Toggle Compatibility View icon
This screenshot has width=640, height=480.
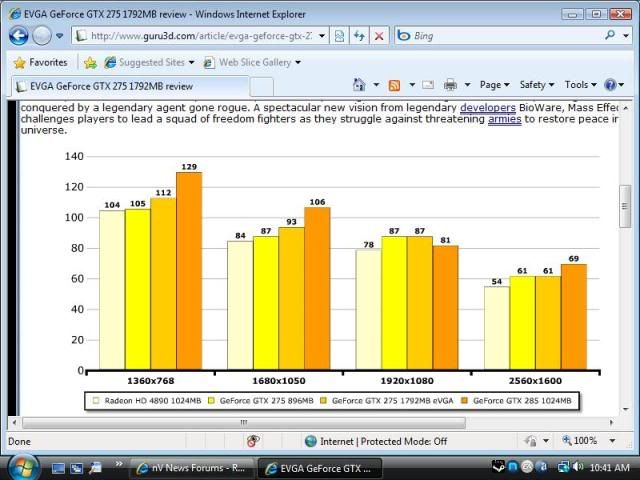pyautogui.click(x=339, y=36)
